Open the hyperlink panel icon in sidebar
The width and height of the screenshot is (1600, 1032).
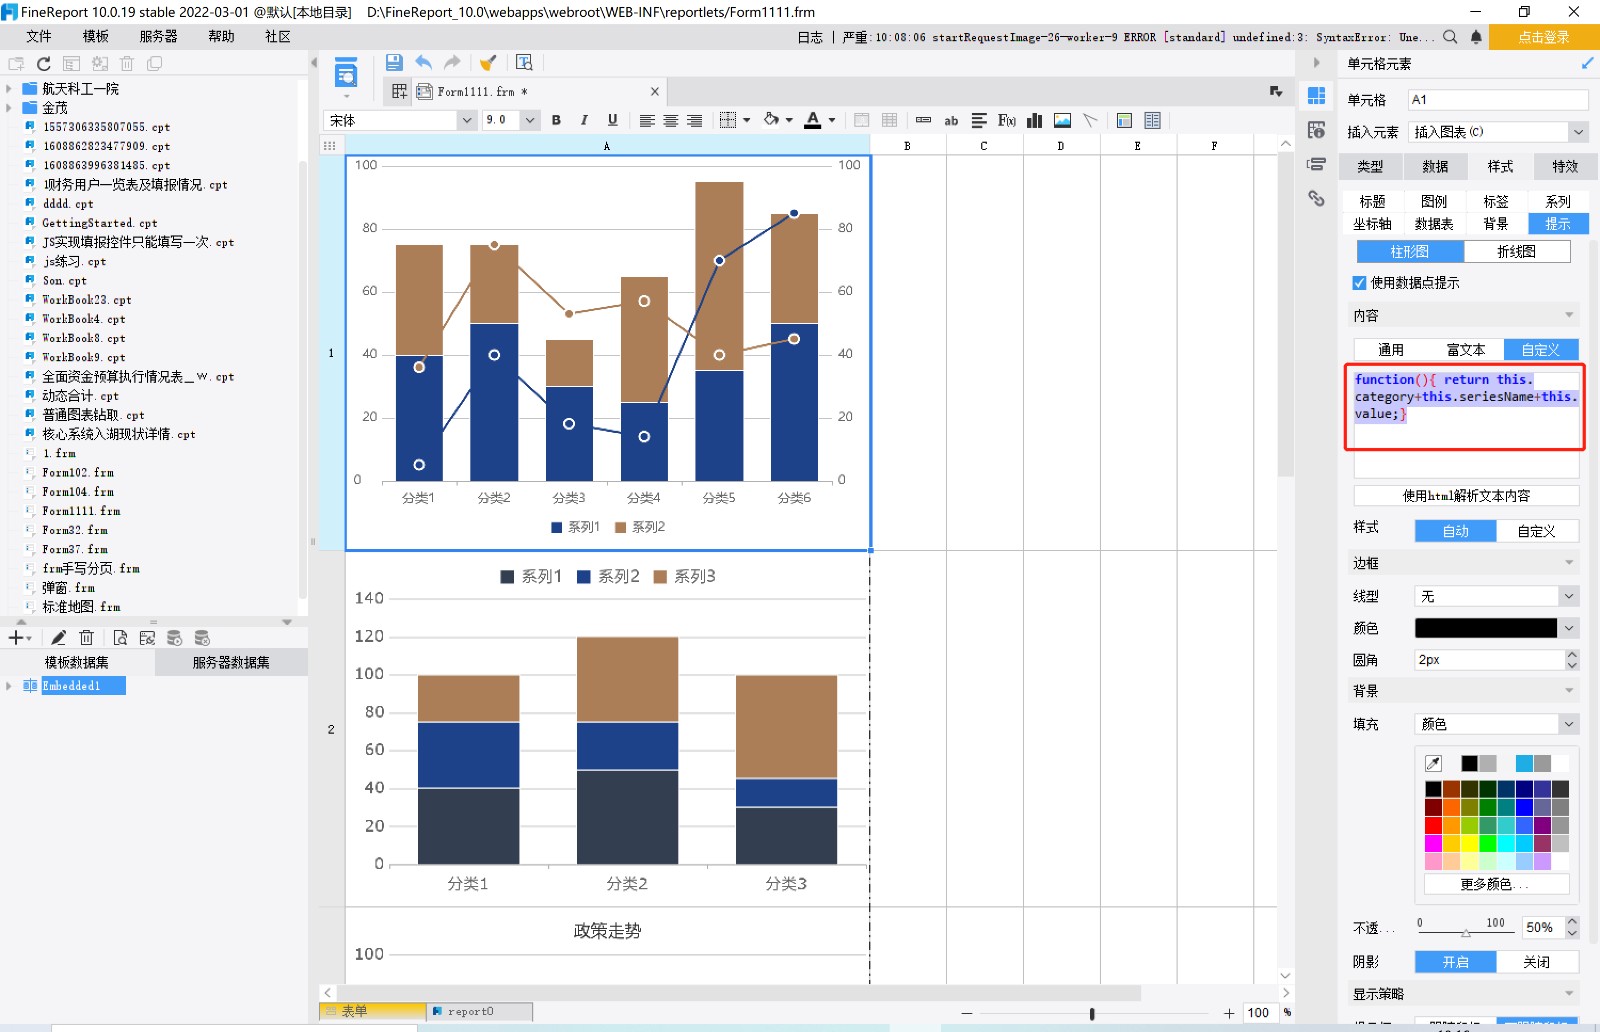(1317, 199)
